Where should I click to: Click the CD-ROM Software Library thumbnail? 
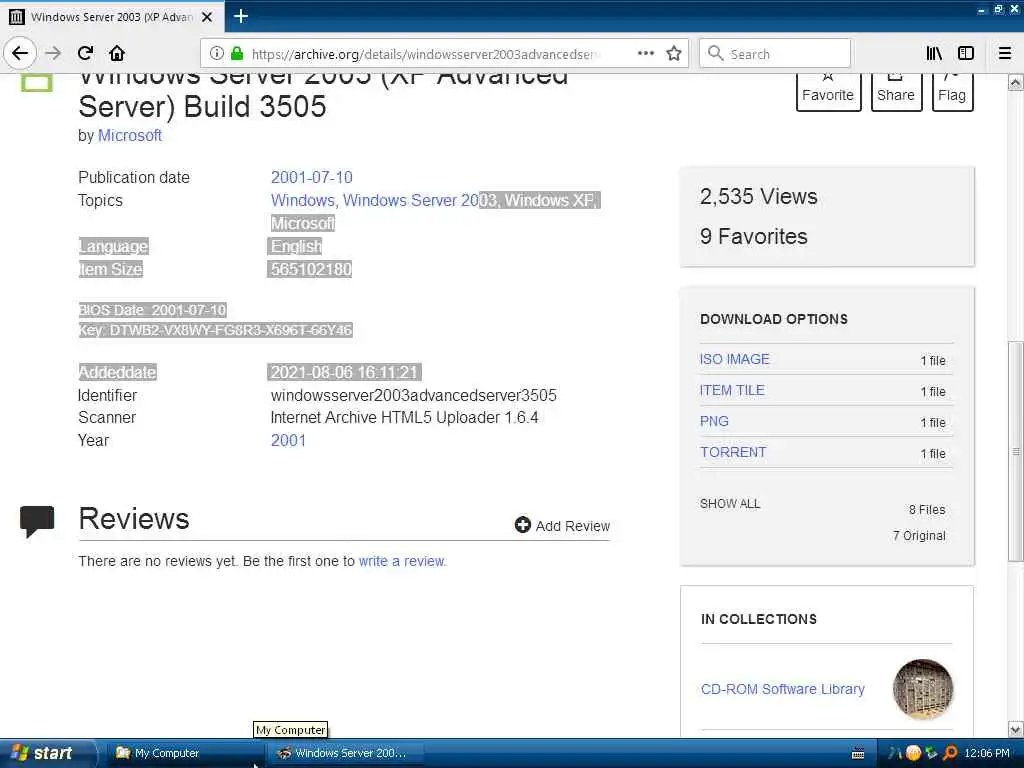923,689
